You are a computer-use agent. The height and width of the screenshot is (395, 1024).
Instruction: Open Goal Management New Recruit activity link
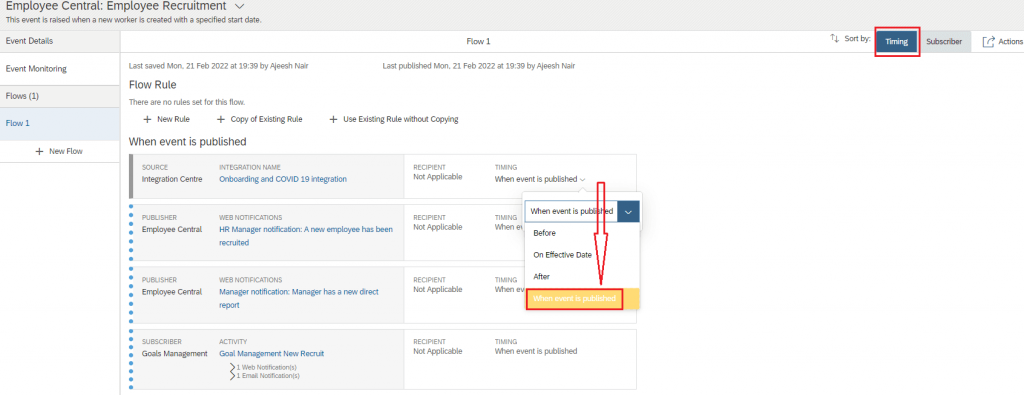click(x=272, y=353)
